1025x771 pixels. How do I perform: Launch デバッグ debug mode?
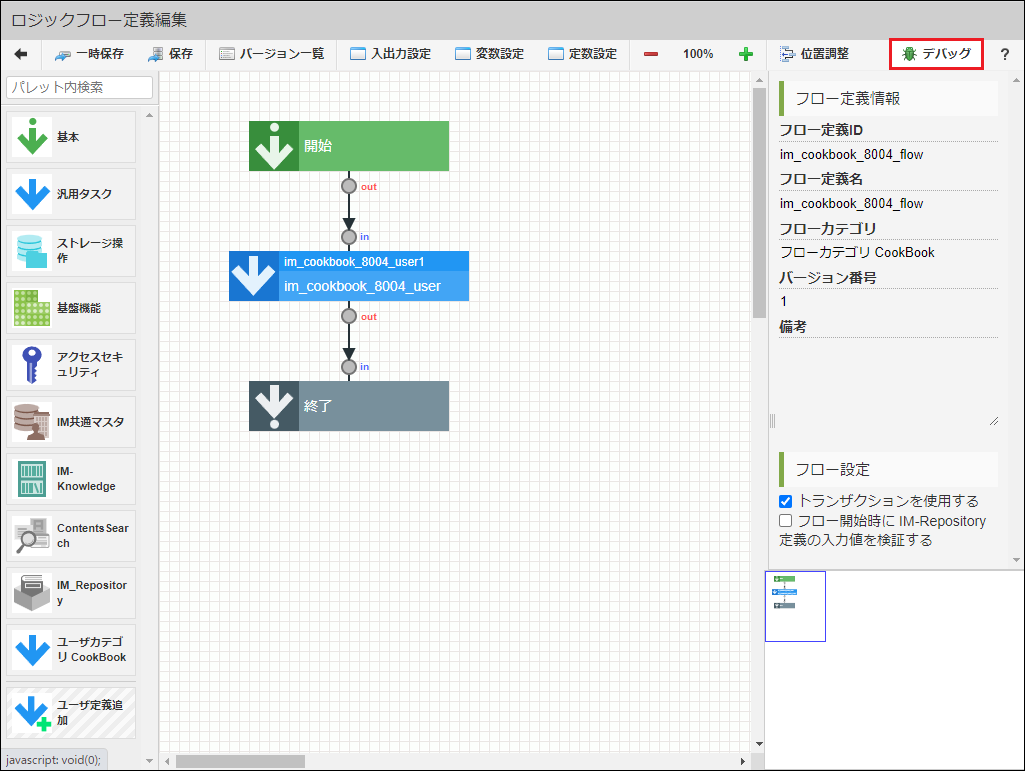click(936, 54)
